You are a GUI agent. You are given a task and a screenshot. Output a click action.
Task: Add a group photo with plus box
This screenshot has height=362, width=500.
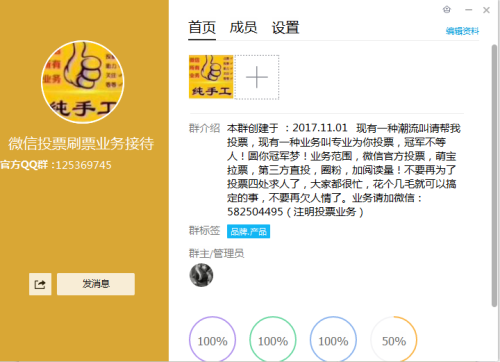click(257, 77)
